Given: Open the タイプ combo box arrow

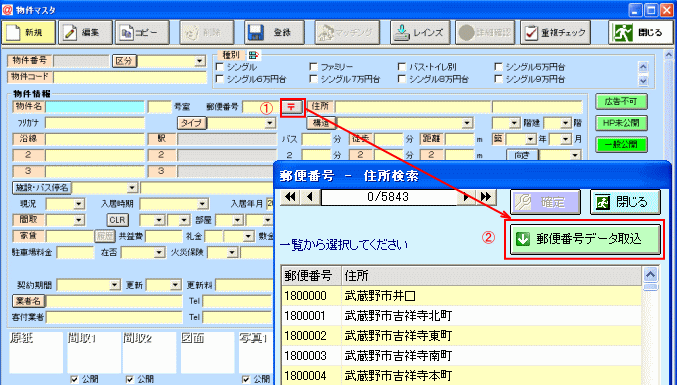Looking at the screenshot, I should (x=270, y=123).
